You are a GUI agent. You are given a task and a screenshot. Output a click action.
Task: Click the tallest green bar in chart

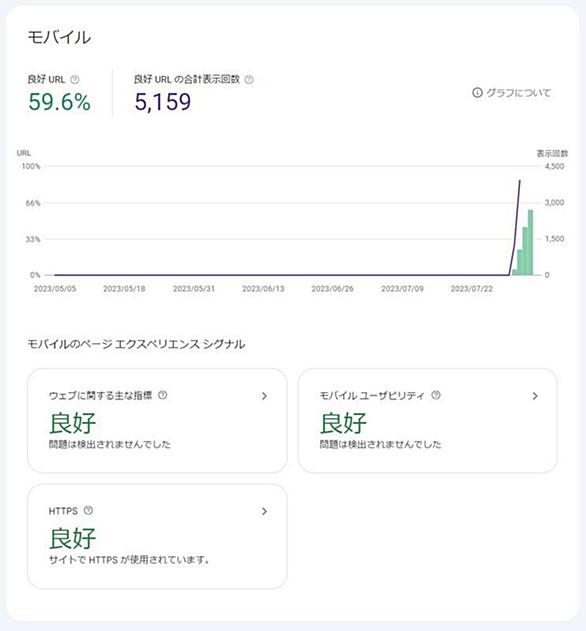click(530, 243)
